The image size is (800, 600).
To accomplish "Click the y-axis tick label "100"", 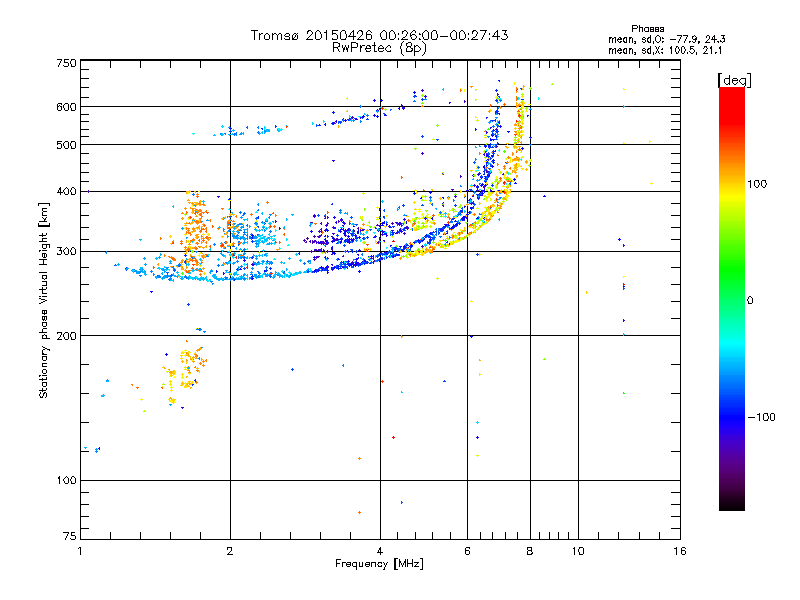I will [x=66, y=481].
